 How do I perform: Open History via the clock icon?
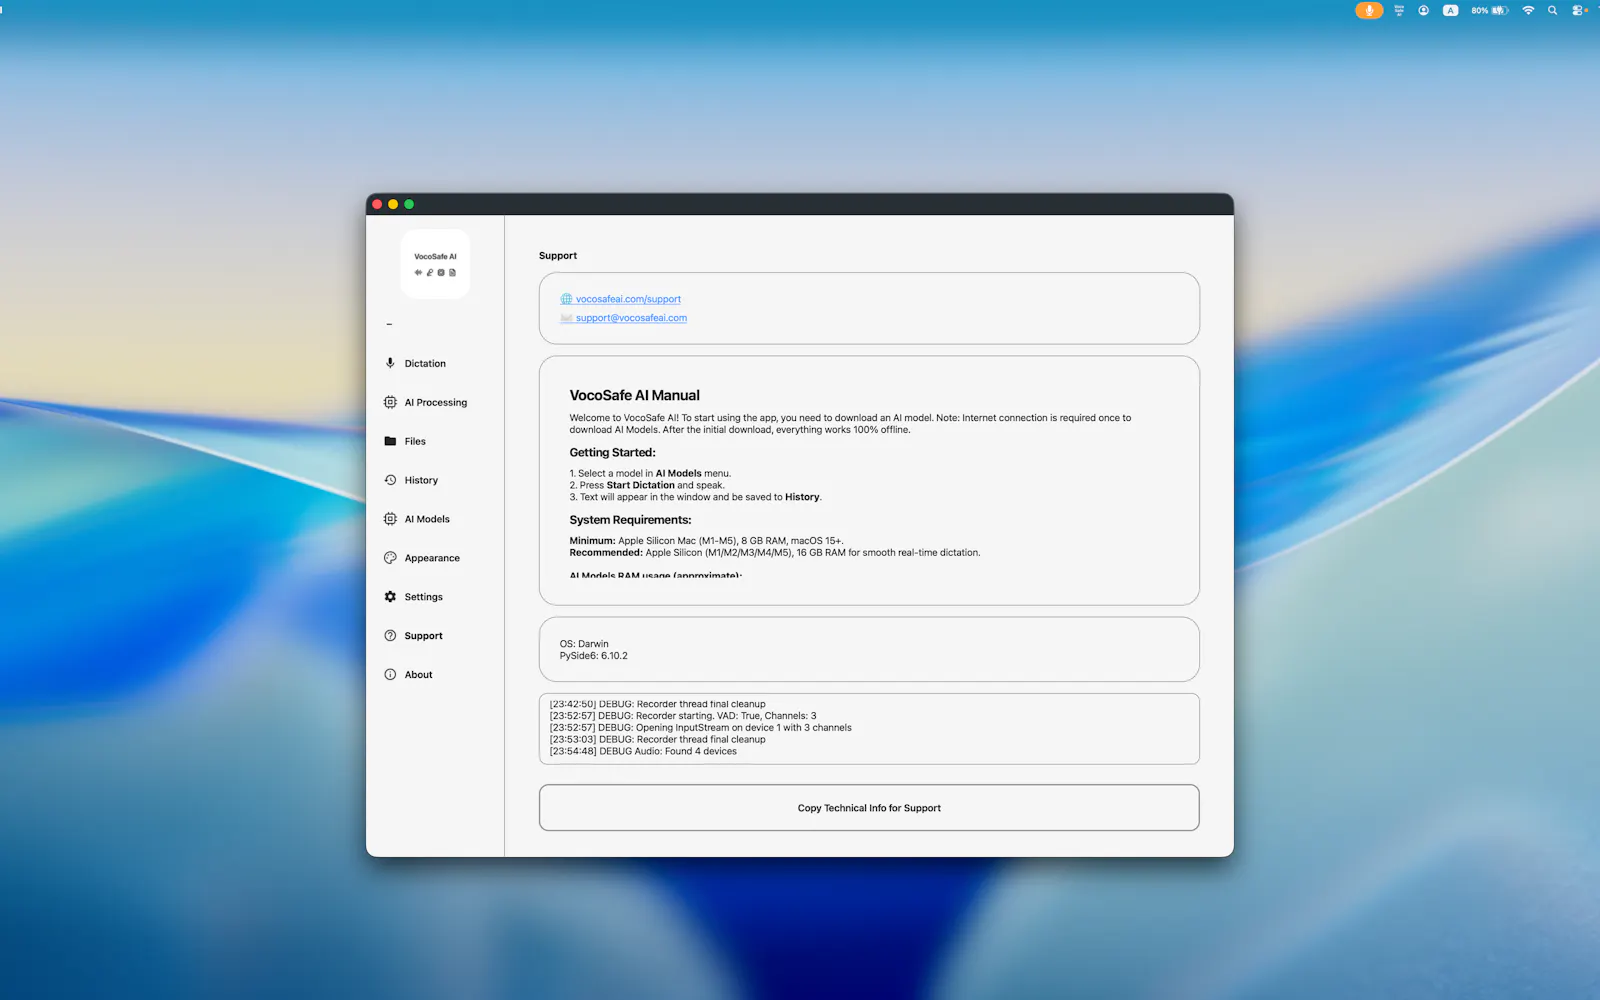pyautogui.click(x=390, y=480)
